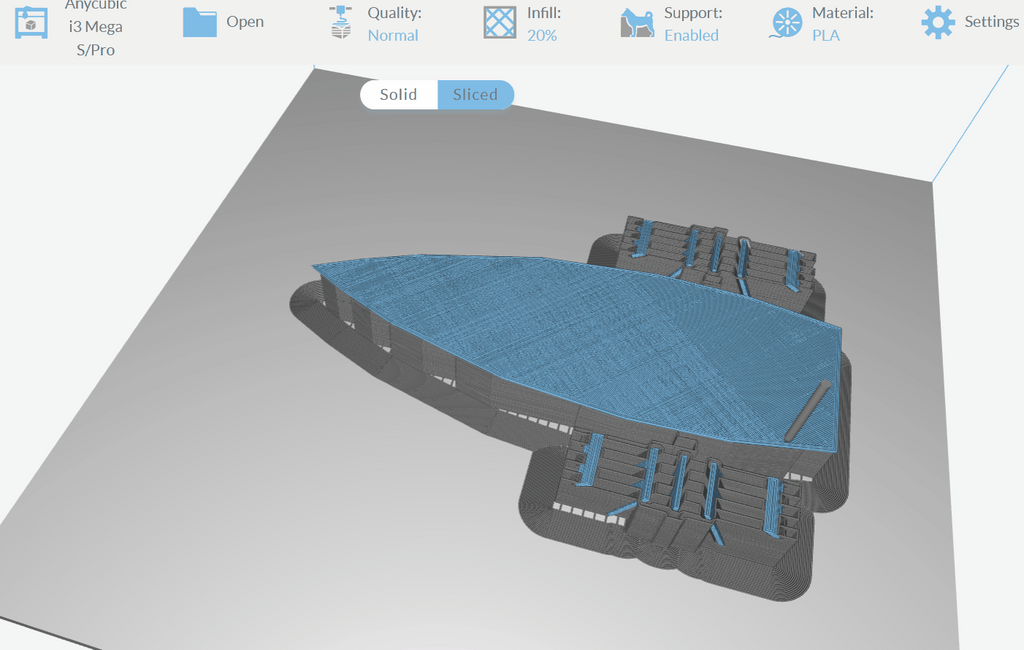Screen dimensions: 1024x650
Task: Click the Material filament spool icon
Action: point(786,23)
